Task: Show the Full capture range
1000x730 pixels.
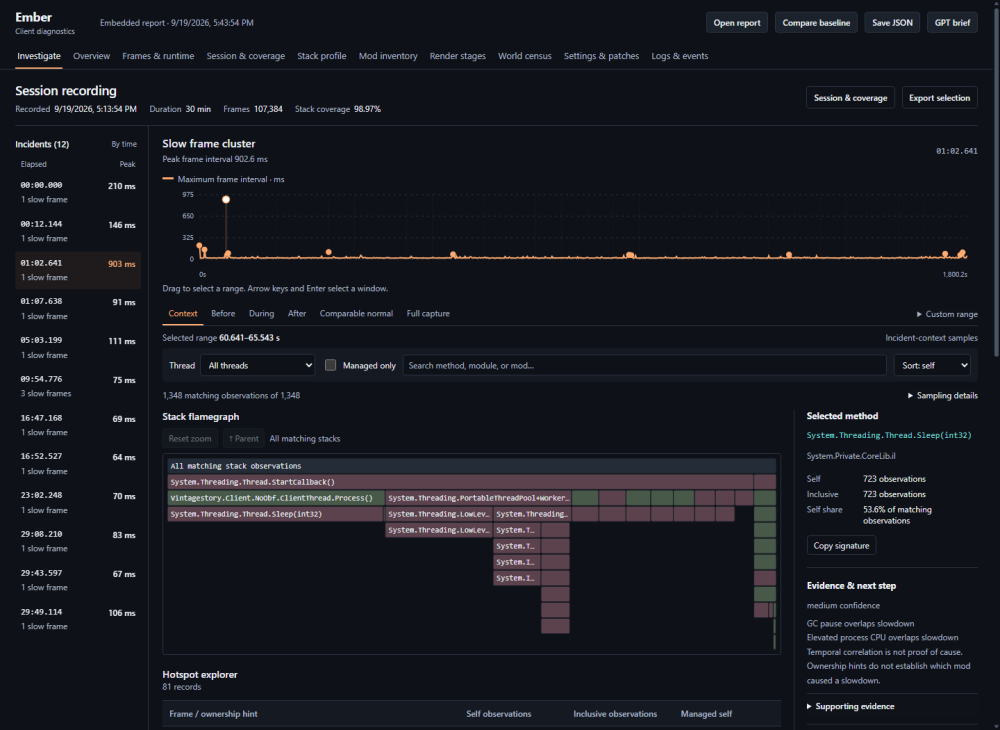Action: pyautogui.click(x=428, y=314)
